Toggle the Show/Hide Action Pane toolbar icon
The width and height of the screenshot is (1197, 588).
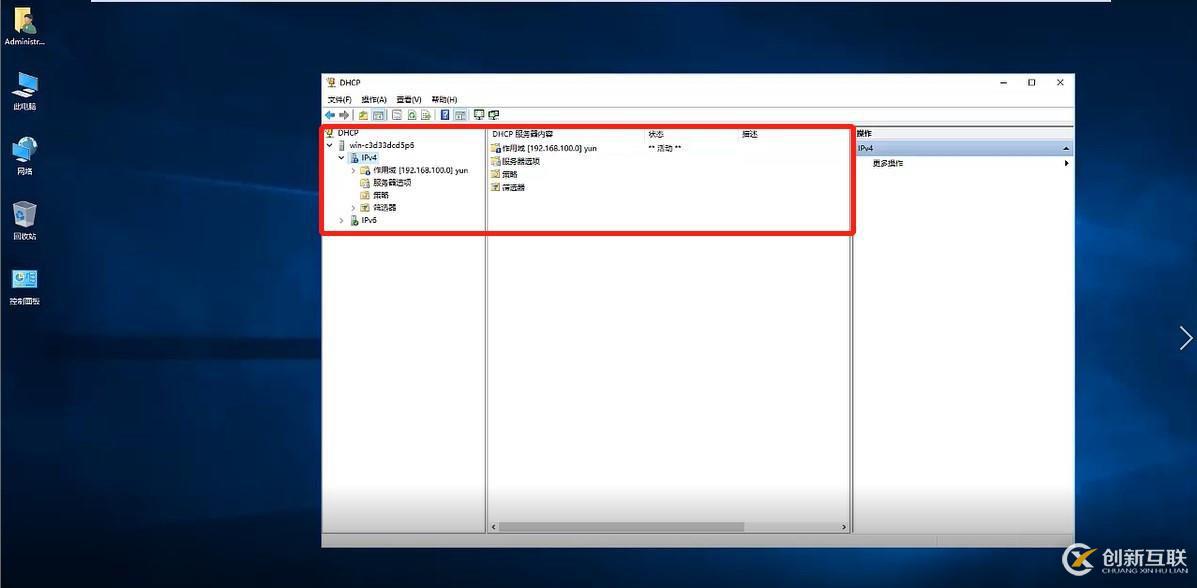click(460, 115)
